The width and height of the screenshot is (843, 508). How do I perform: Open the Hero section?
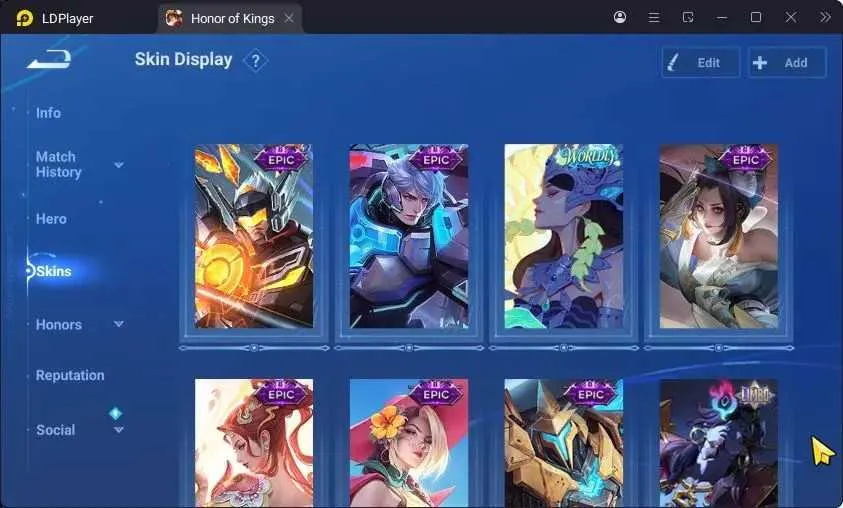(x=51, y=219)
